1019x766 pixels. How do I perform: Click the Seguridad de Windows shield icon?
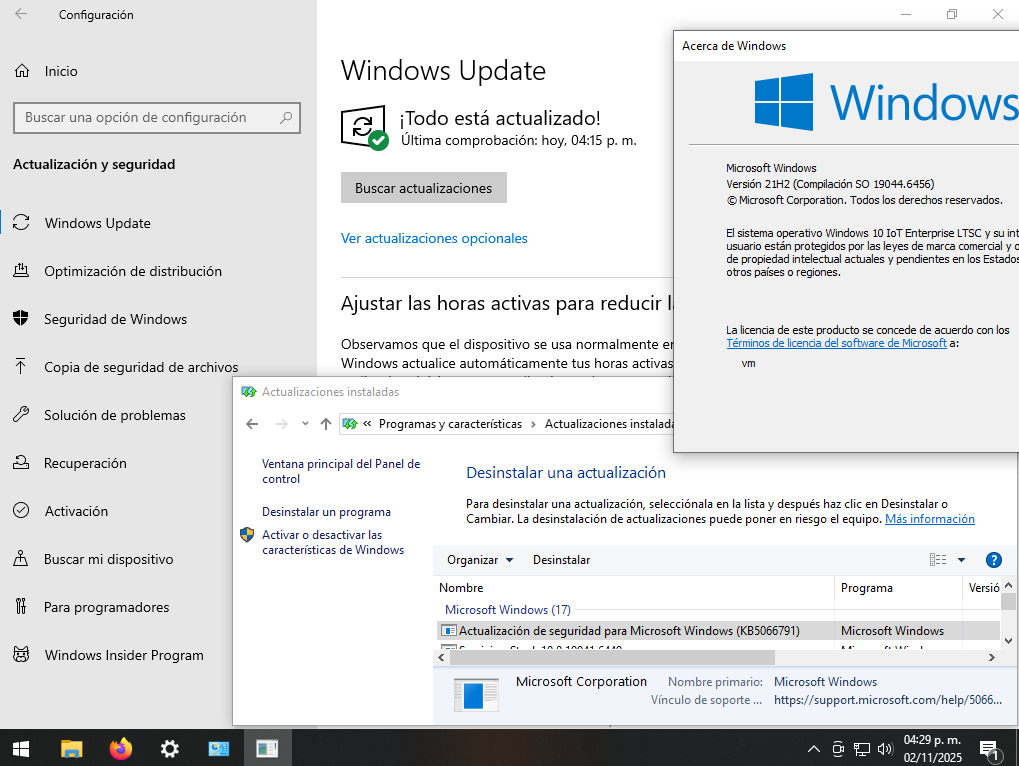tap(21, 318)
